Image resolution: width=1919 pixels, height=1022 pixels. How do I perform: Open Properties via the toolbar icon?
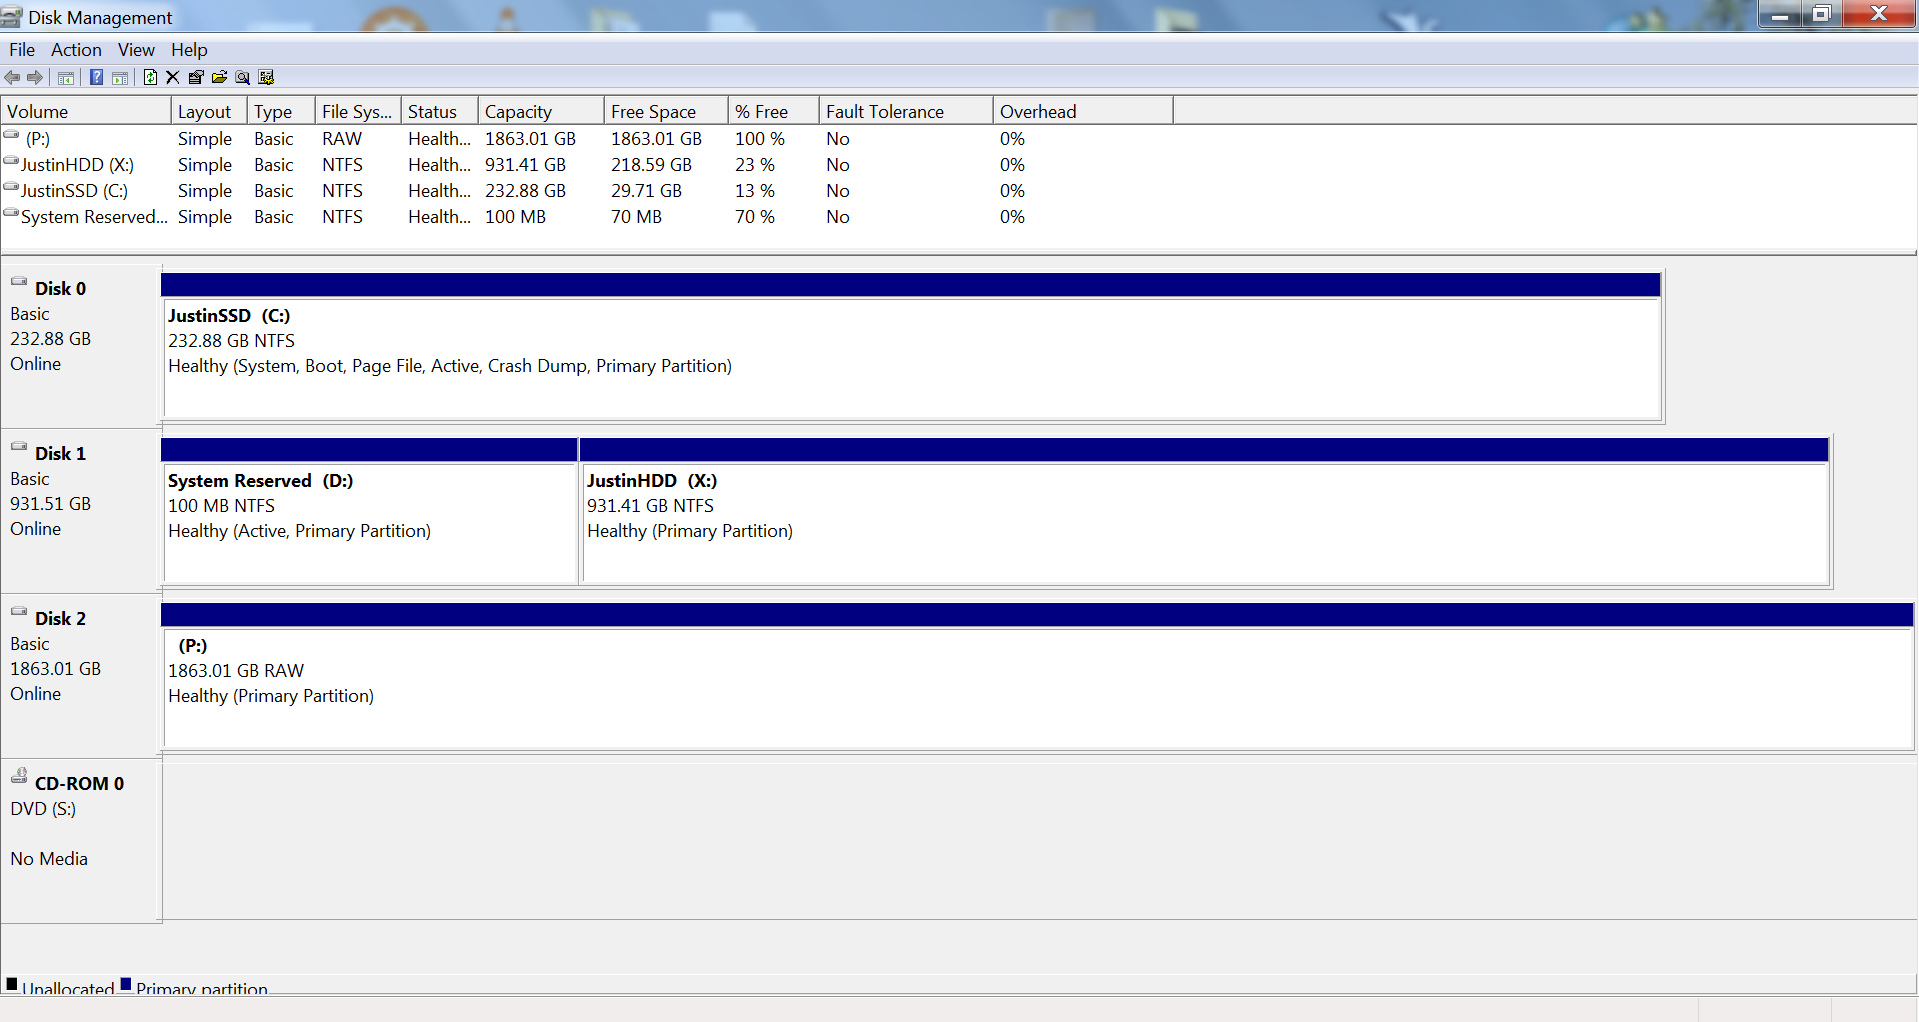tap(196, 77)
